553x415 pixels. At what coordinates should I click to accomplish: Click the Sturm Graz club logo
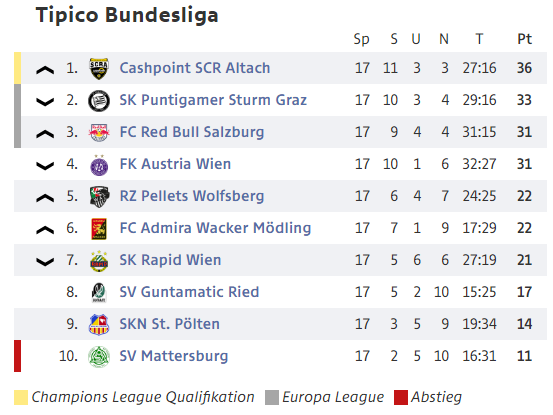tap(99, 100)
